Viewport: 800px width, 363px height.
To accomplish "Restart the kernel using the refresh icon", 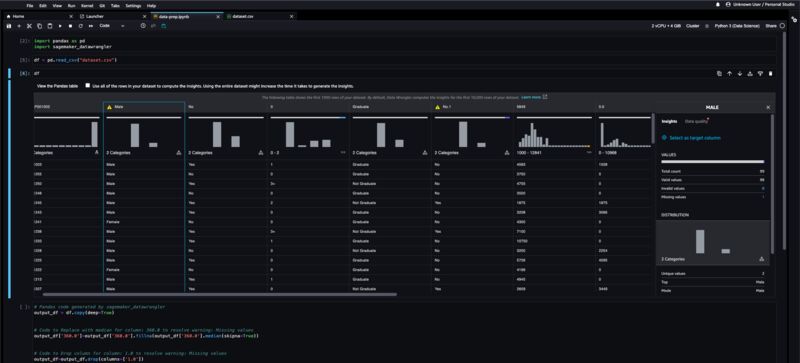I will pyautogui.click(x=81, y=26).
